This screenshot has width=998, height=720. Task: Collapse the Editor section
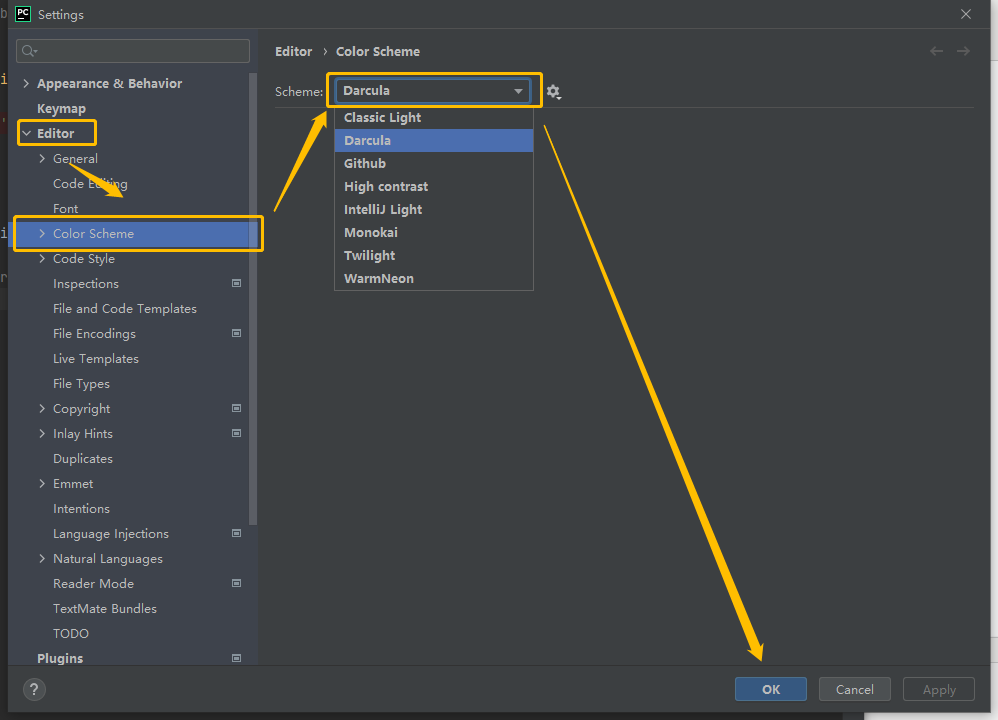[x=27, y=133]
